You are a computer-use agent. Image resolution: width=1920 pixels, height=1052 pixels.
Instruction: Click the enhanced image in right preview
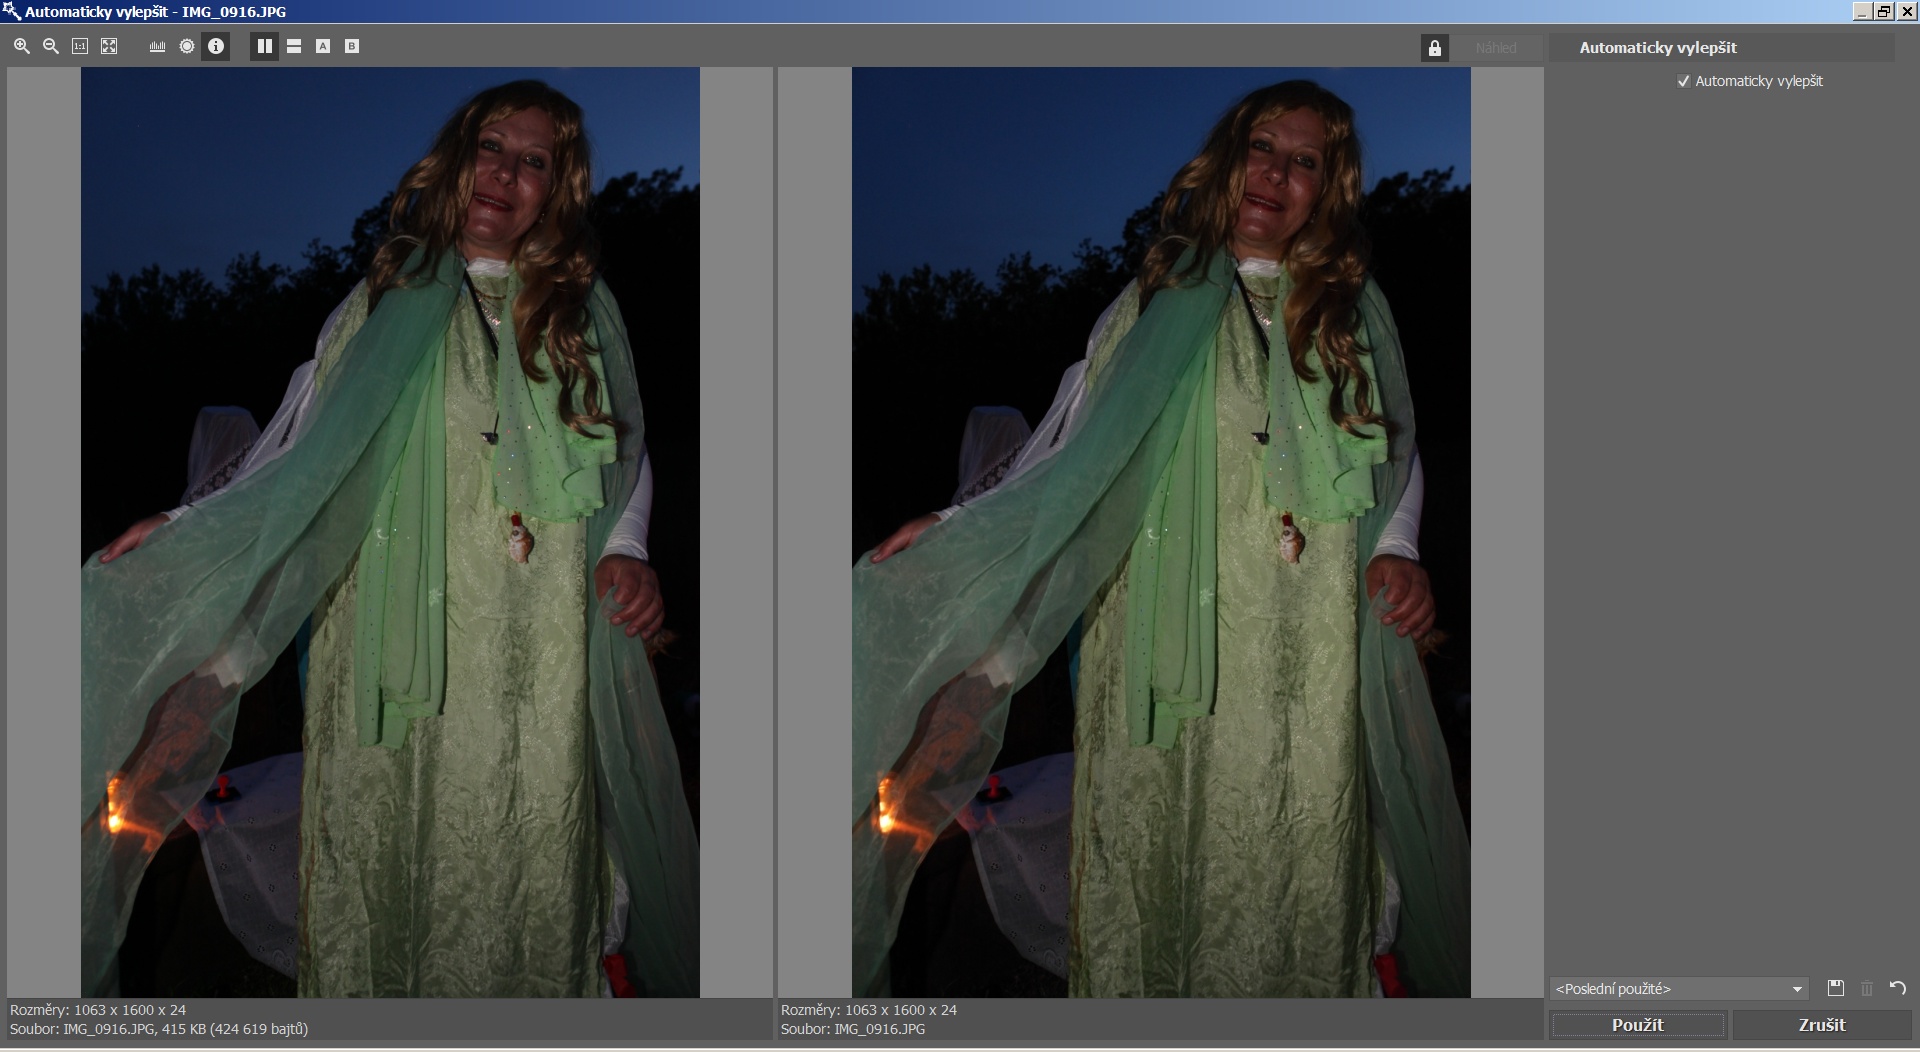click(x=1161, y=532)
